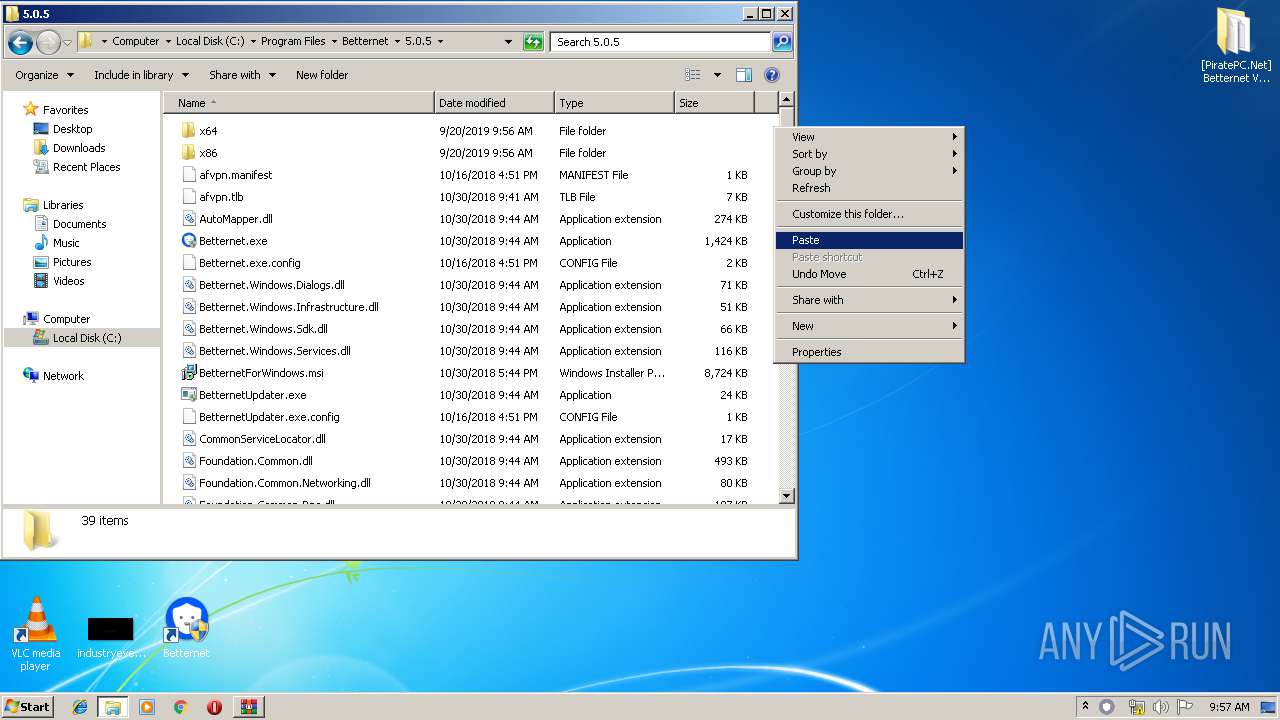This screenshot has width=1280, height=720.
Task: Open Properties from the context menu
Action: pyautogui.click(x=869, y=352)
